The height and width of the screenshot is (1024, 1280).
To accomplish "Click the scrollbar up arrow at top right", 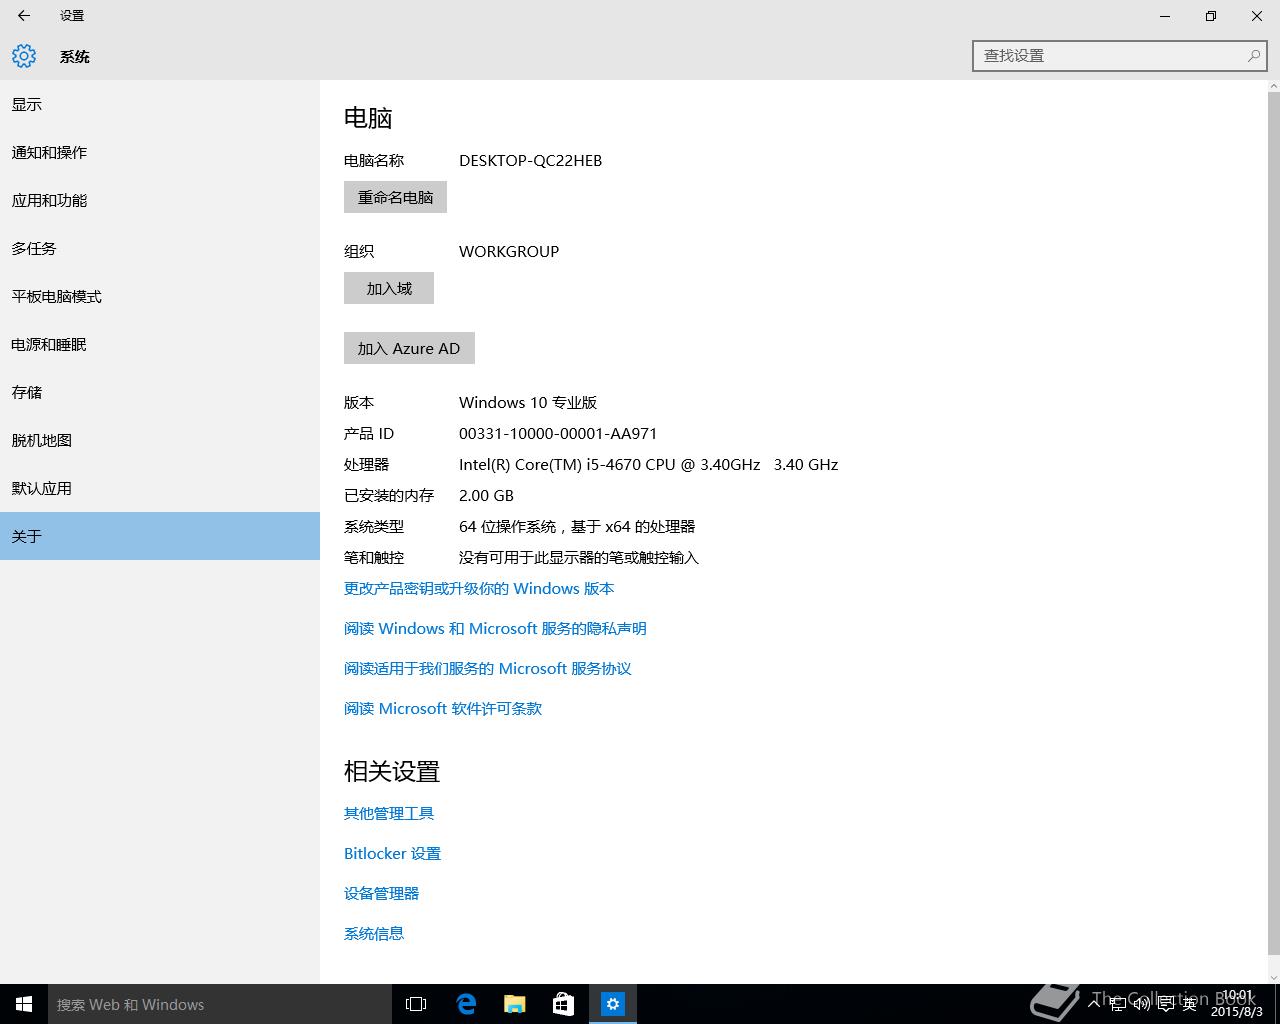I will coord(1273,86).
